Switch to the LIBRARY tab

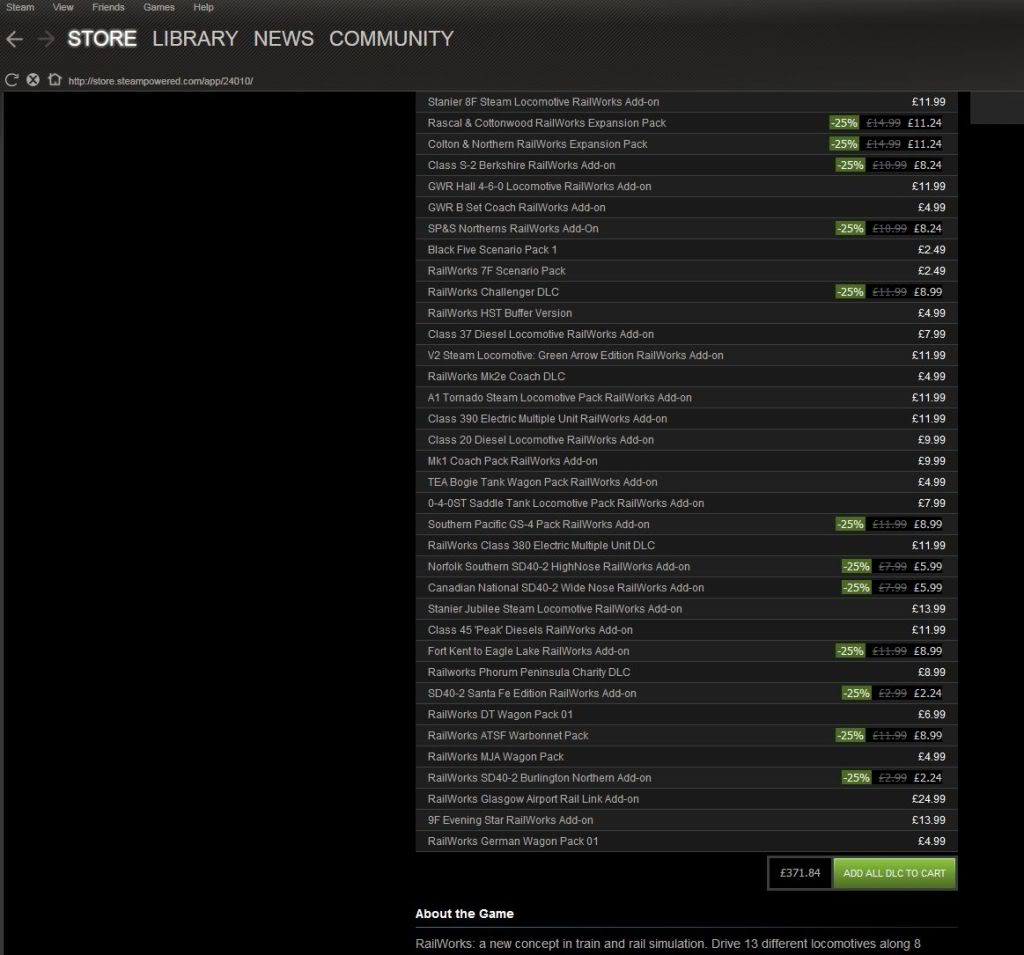coord(195,39)
